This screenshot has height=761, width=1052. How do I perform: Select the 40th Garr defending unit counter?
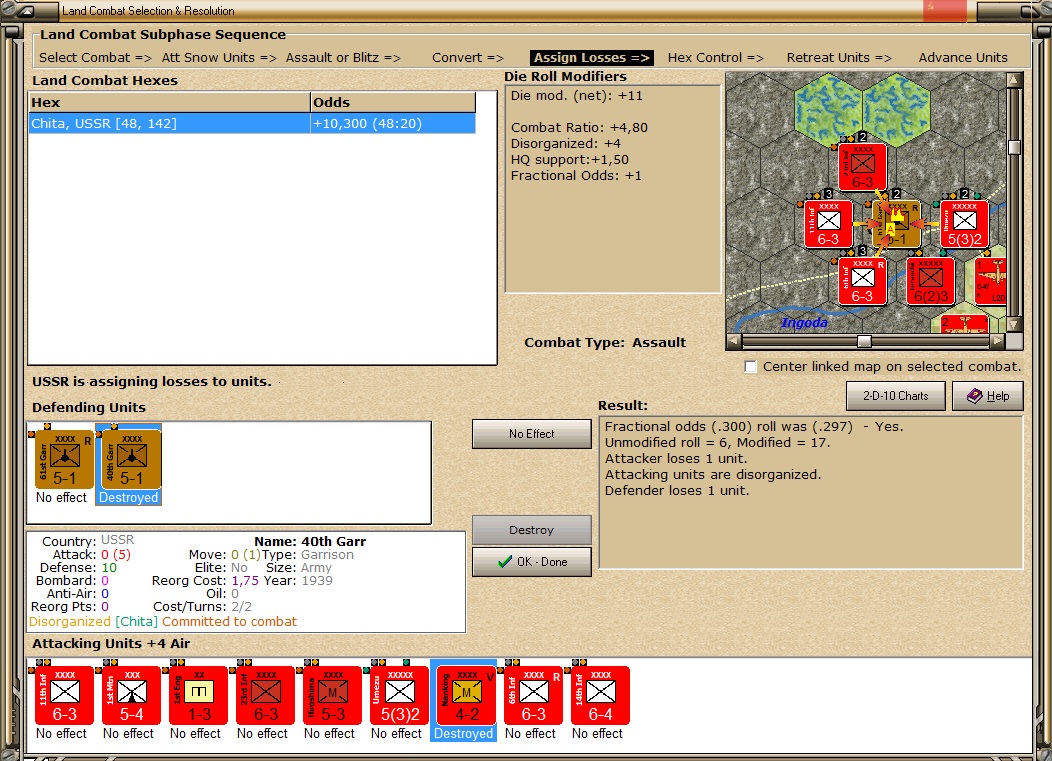(131, 459)
